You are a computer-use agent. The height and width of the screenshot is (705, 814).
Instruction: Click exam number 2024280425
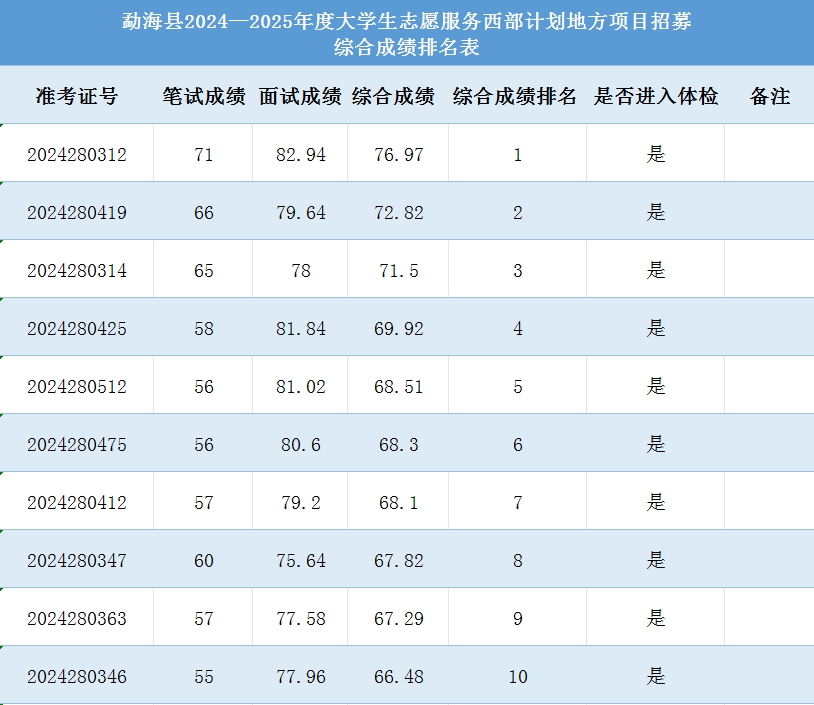click(77, 329)
